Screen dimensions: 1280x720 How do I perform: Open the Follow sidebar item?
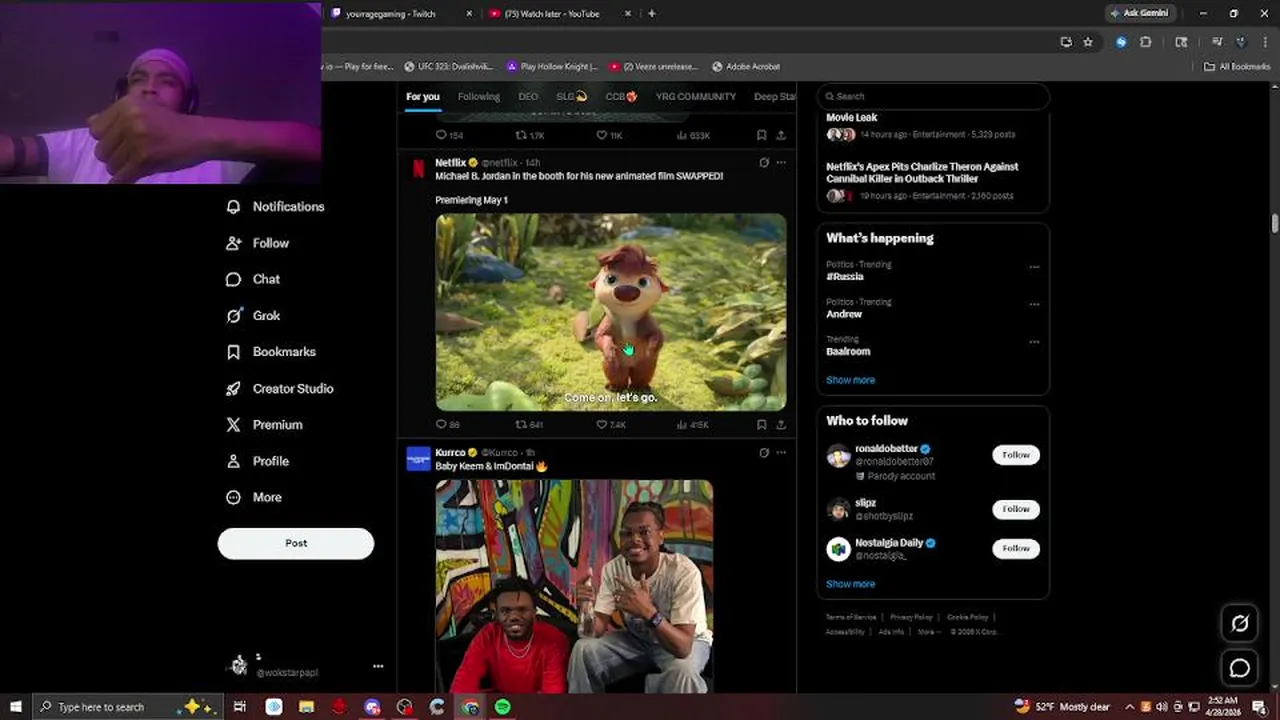258,243
